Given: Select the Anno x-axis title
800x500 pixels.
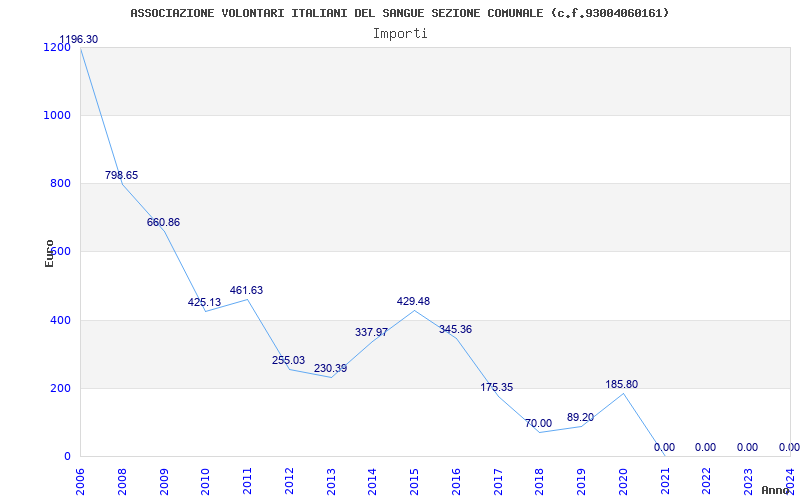Looking at the screenshot, I should pos(775,490).
